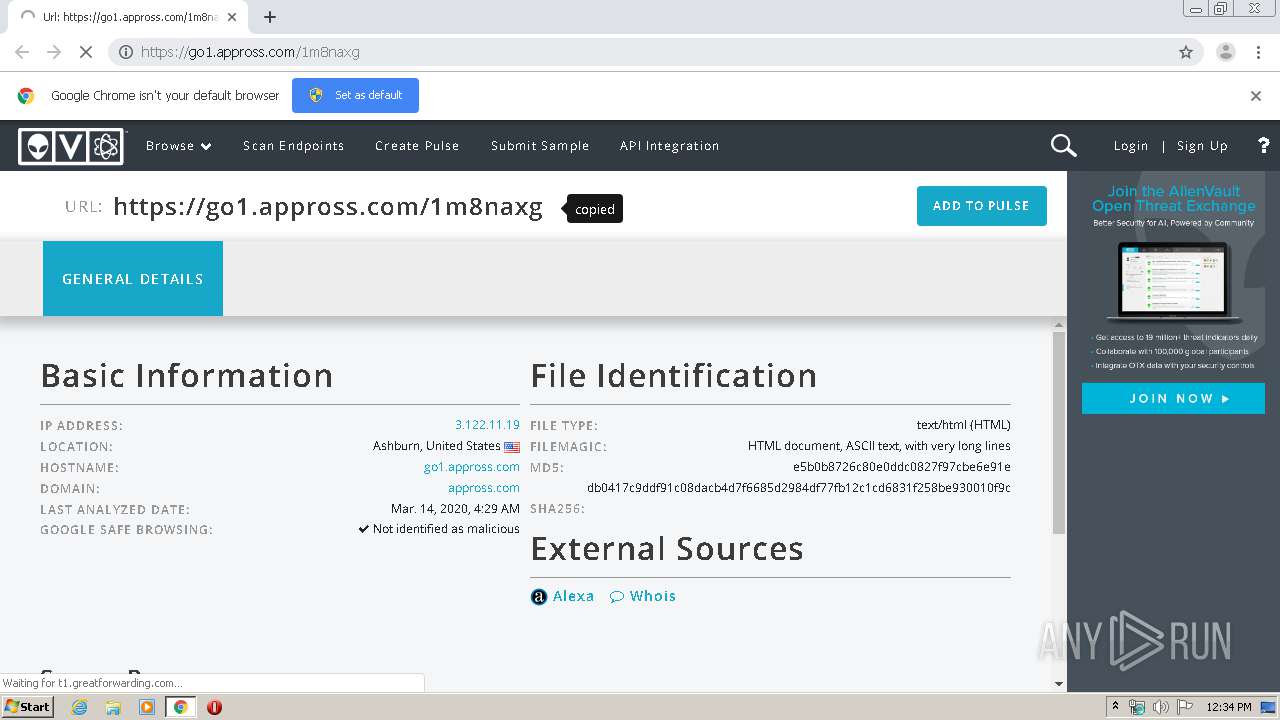The width and height of the screenshot is (1280, 720).
Task: Stop page loading with X button
Action: (86, 52)
